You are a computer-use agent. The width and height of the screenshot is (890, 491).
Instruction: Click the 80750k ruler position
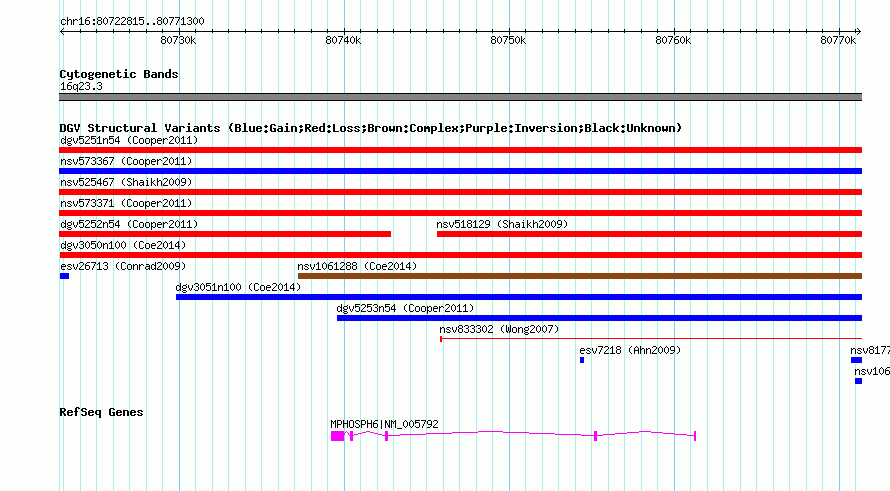(x=508, y=40)
